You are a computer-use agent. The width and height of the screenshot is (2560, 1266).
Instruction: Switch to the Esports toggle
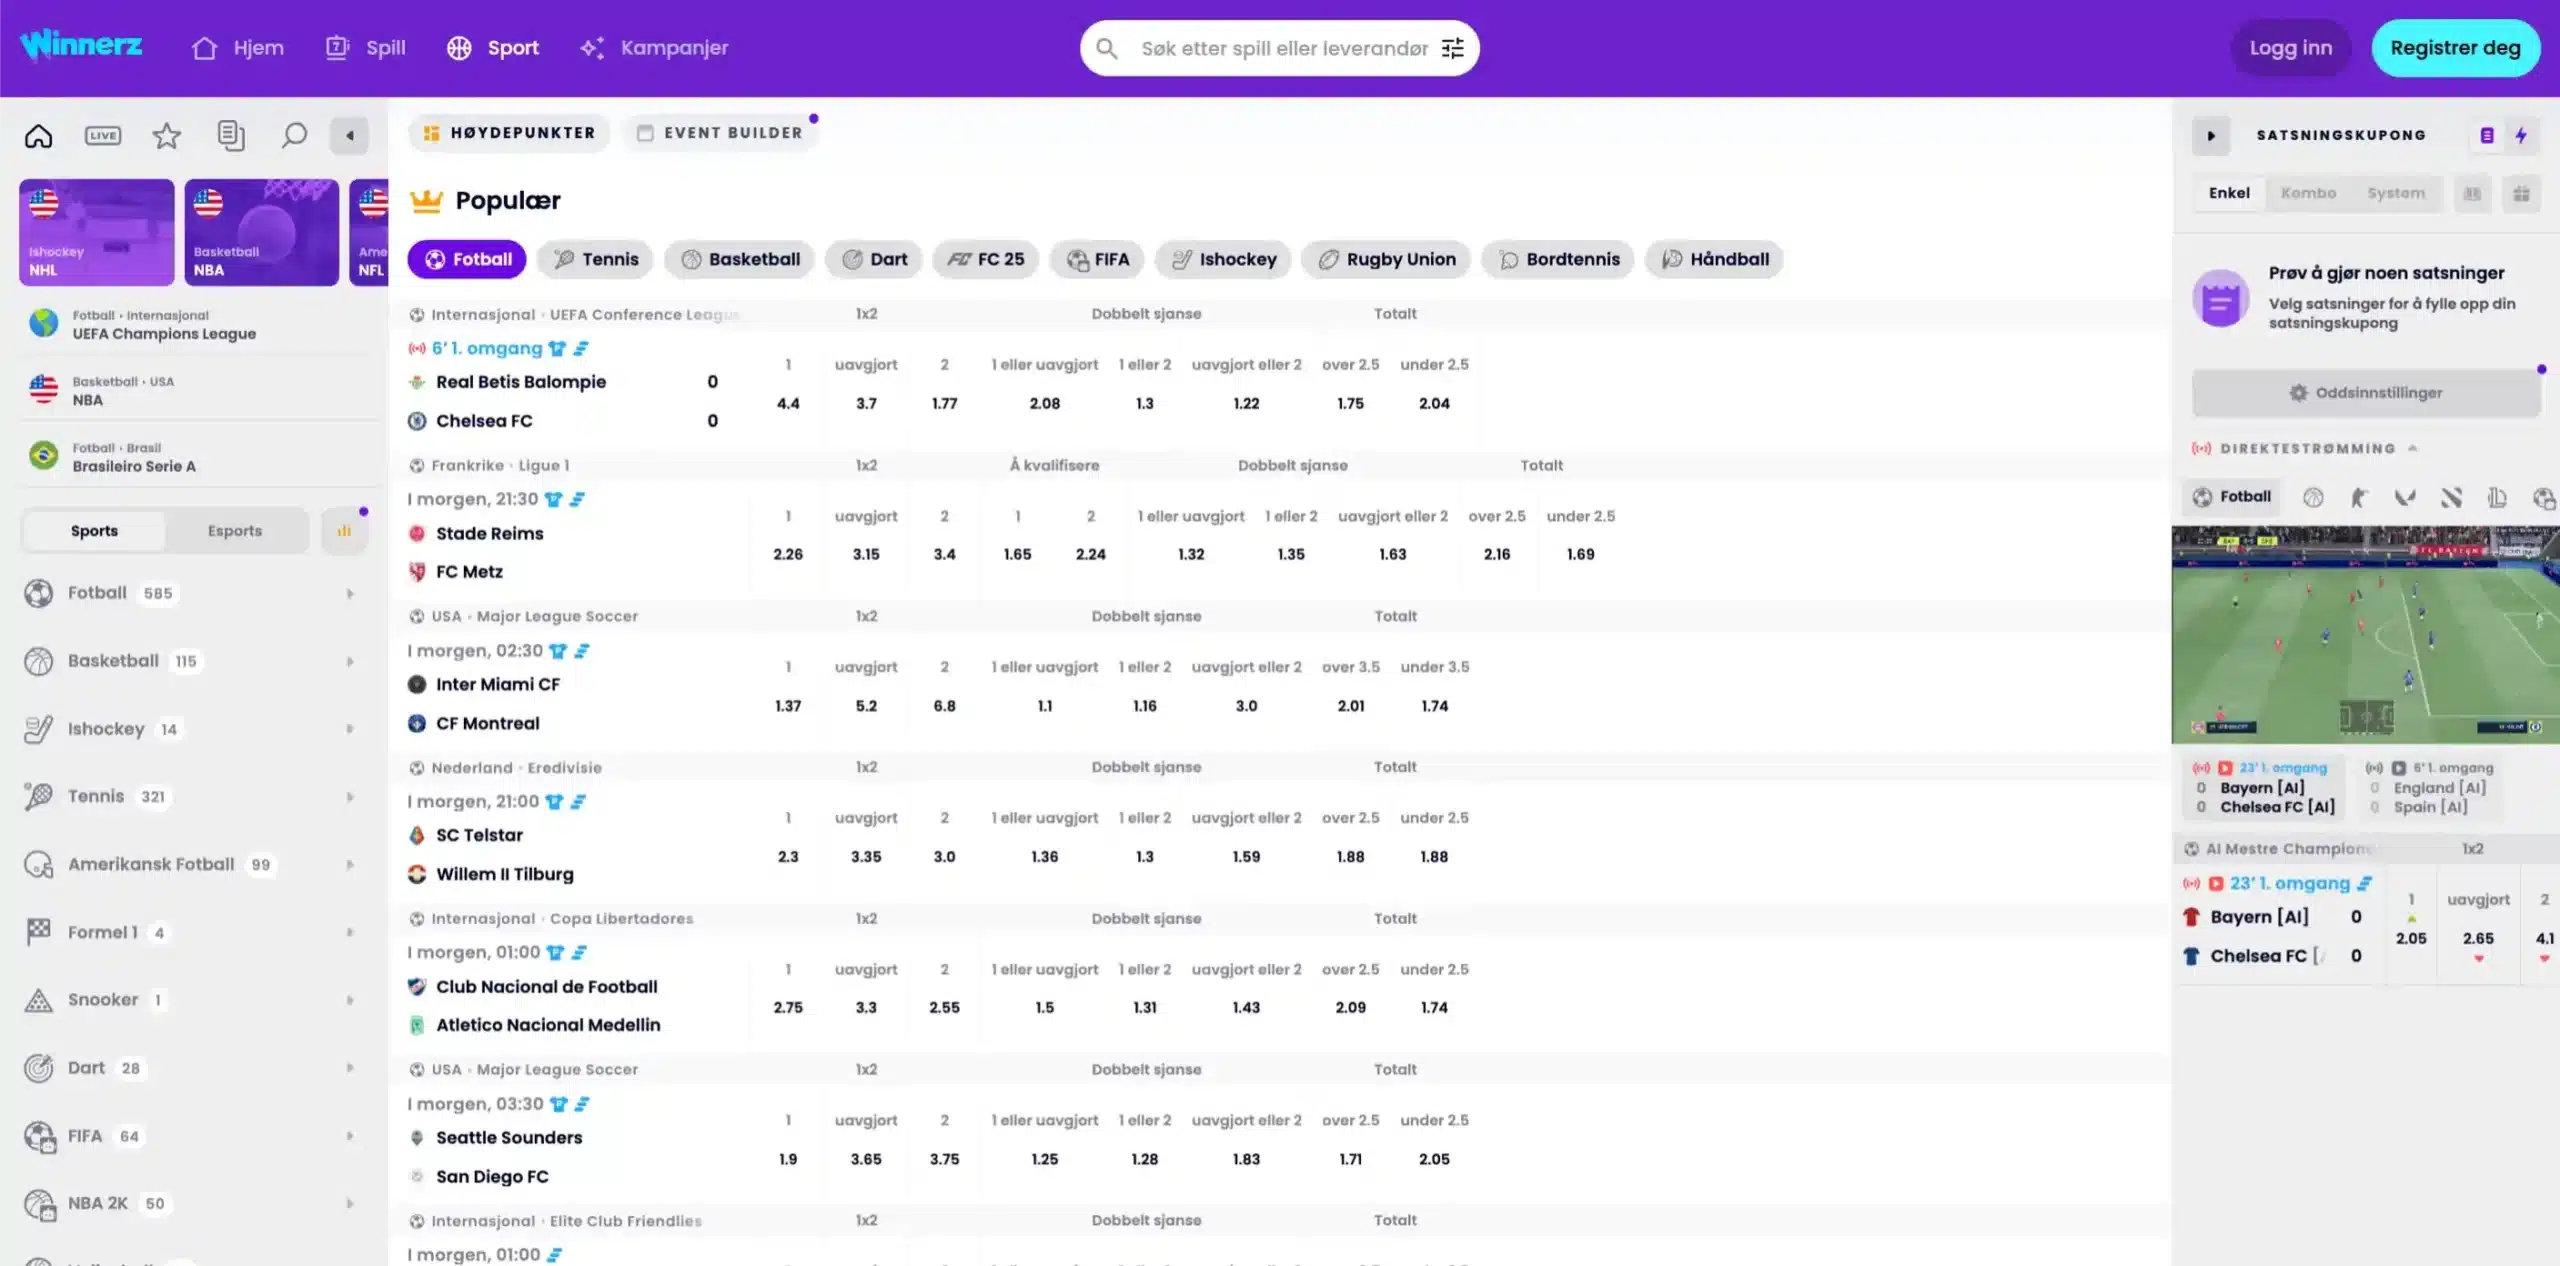pyautogui.click(x=235, y=531)
